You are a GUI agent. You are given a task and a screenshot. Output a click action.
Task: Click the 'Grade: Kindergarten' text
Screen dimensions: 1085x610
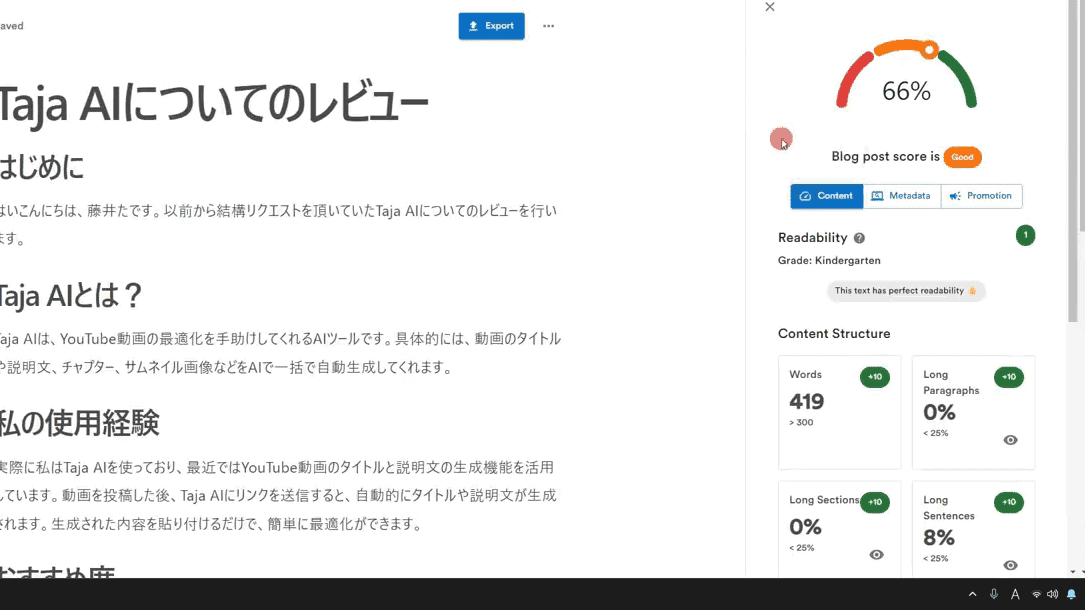coord(829,261)
